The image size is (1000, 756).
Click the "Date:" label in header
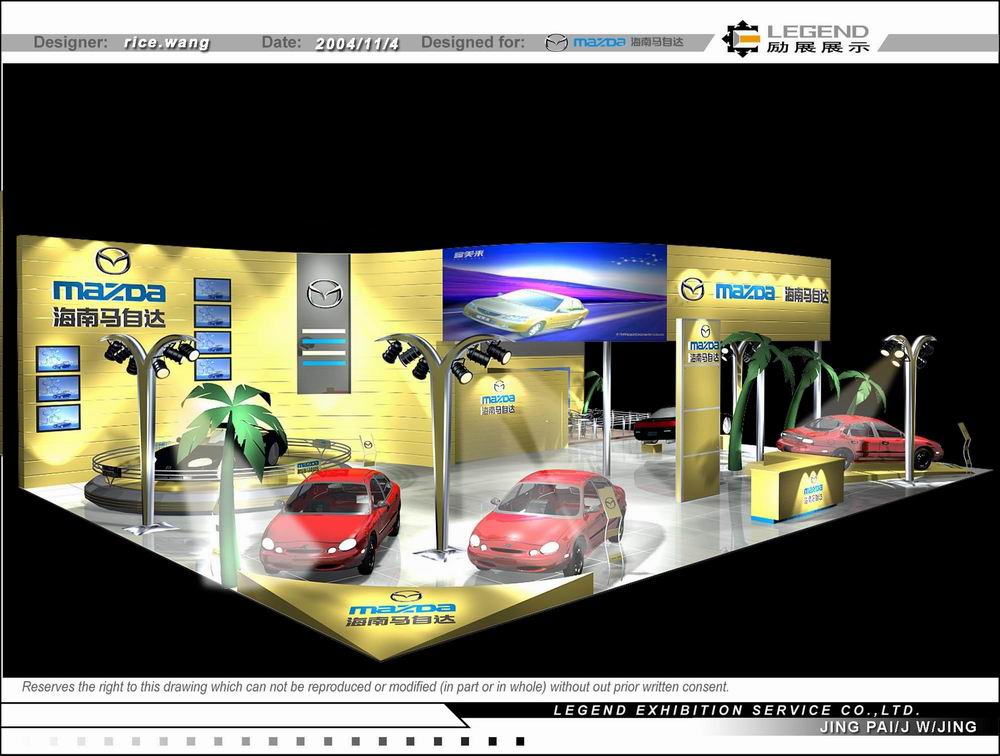pos(281,42)
